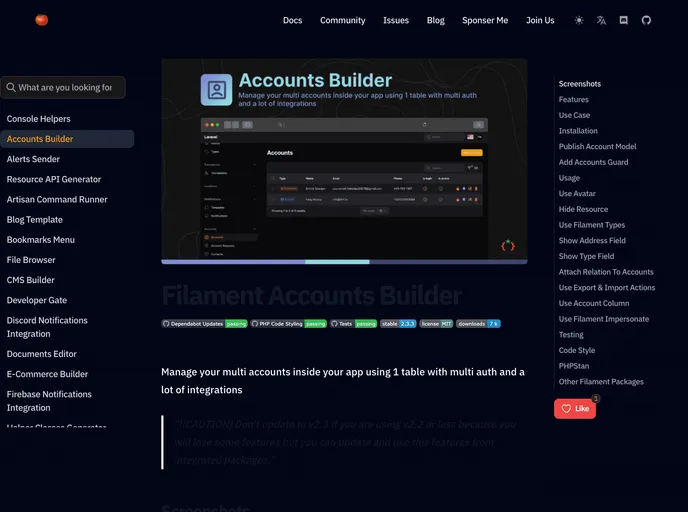
Task: Jump to Usage section
Action: tap(569, 178)
